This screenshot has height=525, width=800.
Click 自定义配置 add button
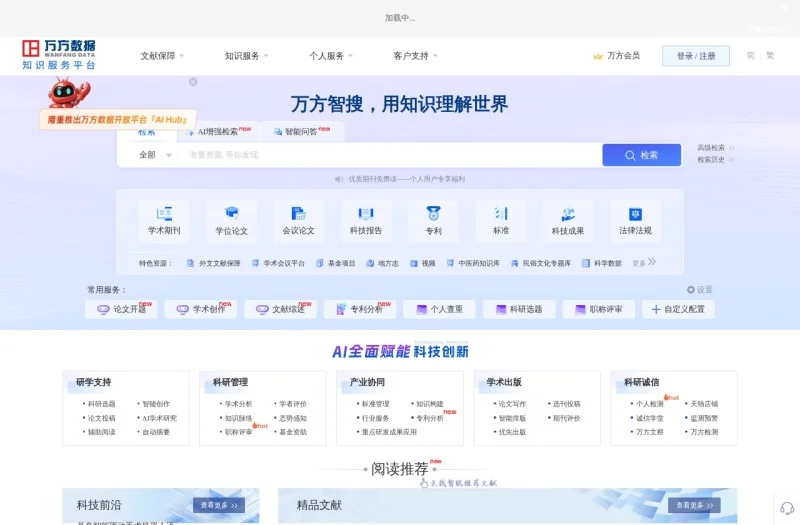678,309
